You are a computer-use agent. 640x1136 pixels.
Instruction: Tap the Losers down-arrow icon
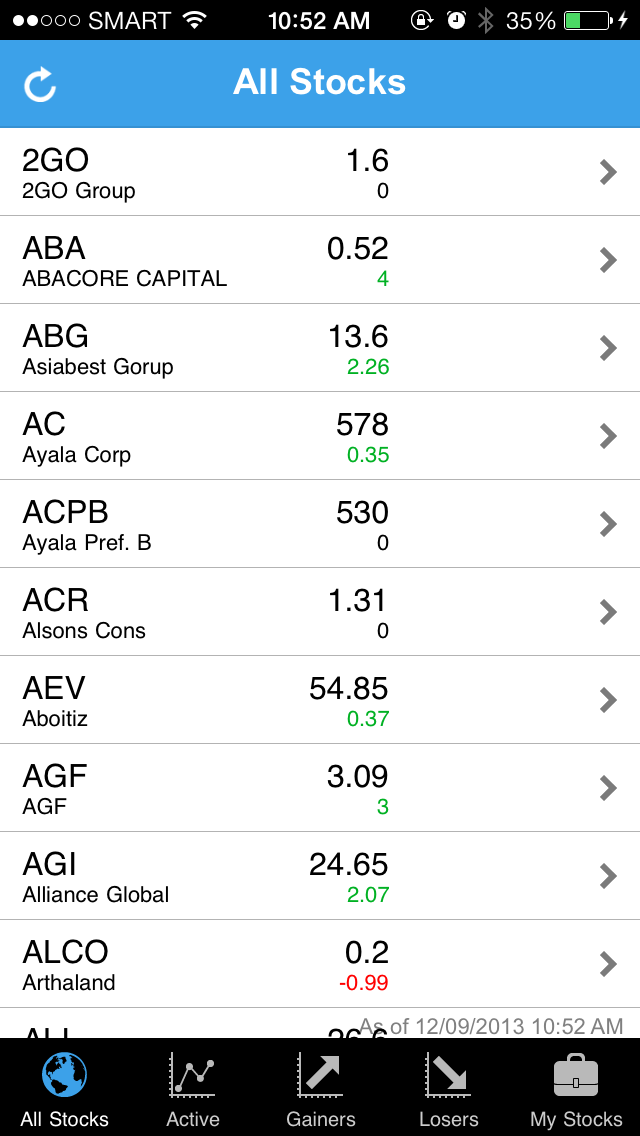point(448,1076)
